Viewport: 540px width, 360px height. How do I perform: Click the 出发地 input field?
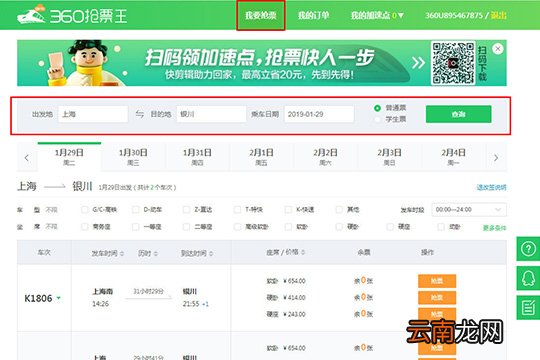coord(93,114)
